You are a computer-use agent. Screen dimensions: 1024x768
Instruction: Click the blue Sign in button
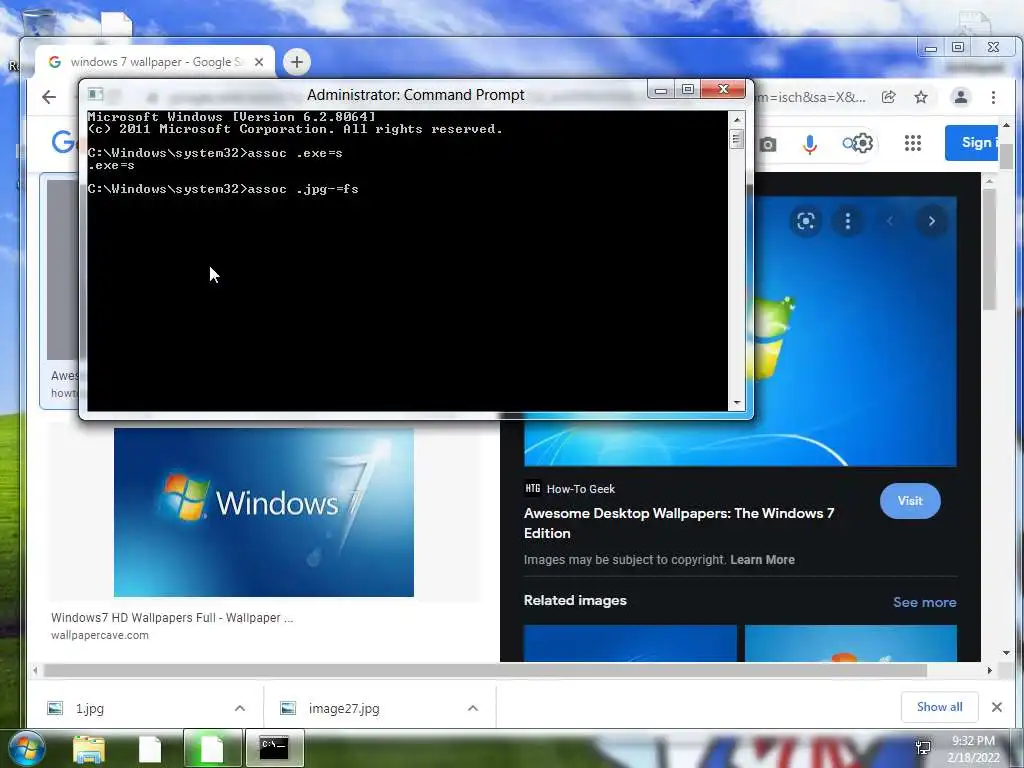tap(971, 142)
